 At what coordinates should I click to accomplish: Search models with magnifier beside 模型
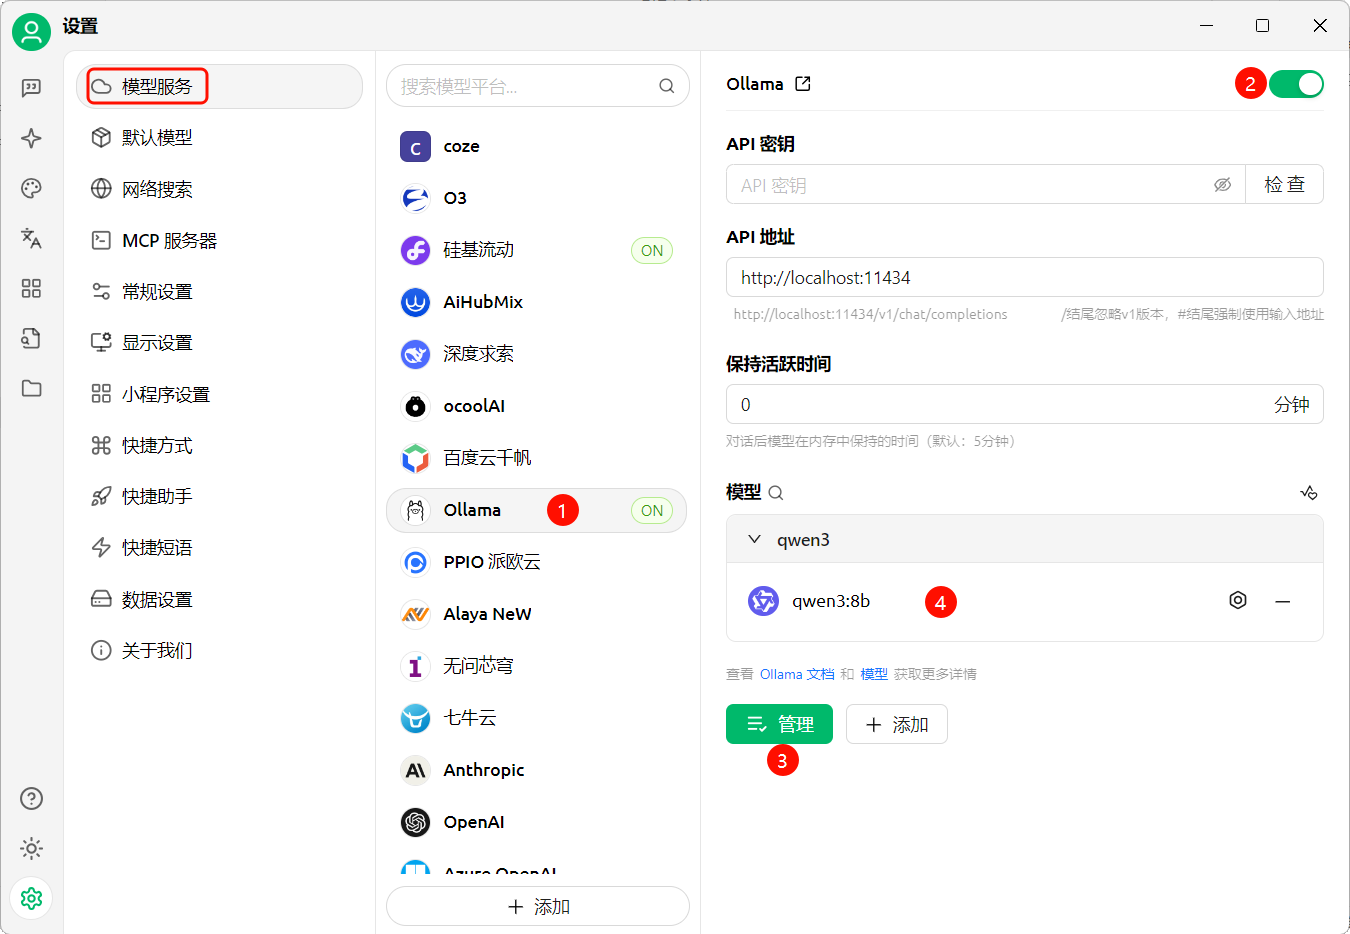click(x=776, y=492)
